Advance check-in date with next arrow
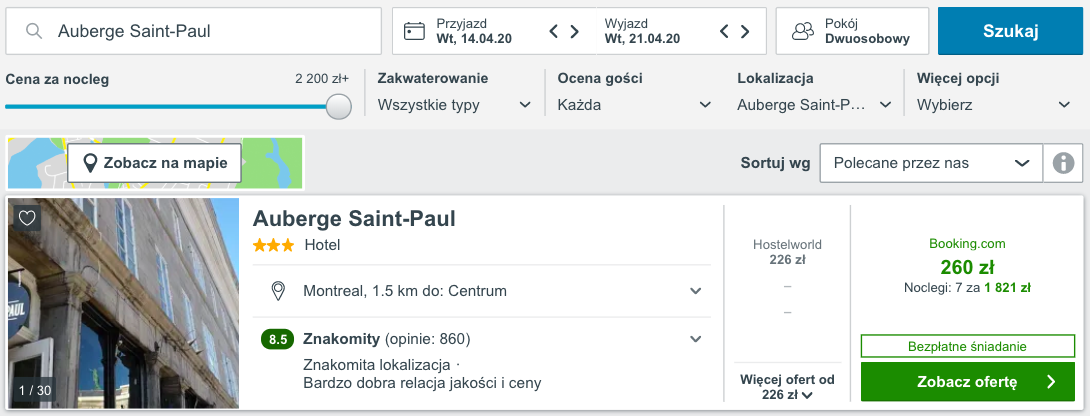 [575, 31]
